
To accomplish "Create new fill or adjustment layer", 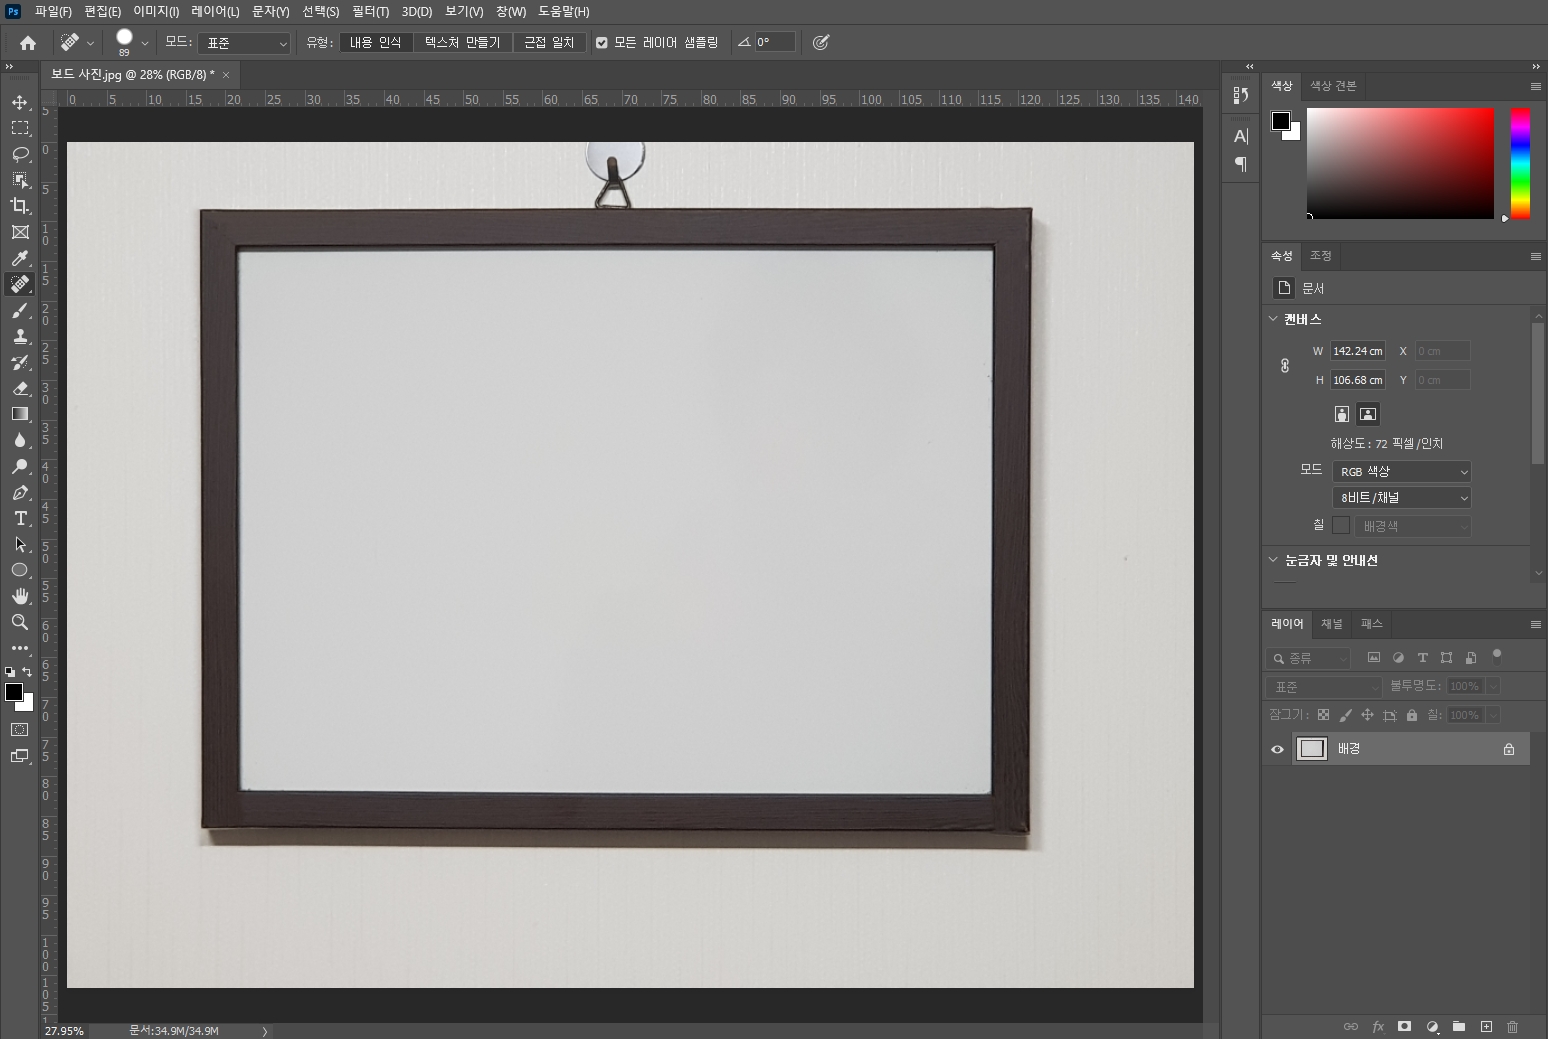I will (x=1432, y=1027).
